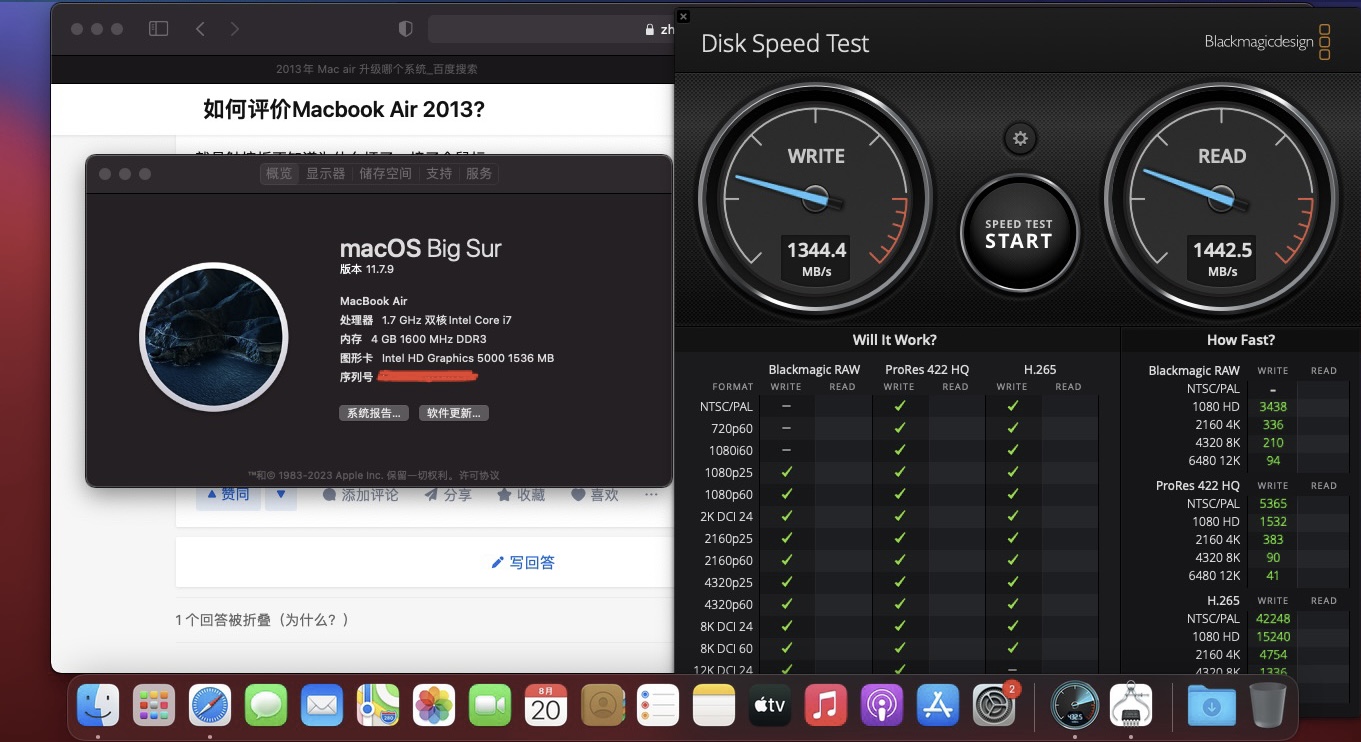
Task: Open the App Store from the Dock
Action: coord(938,706)
